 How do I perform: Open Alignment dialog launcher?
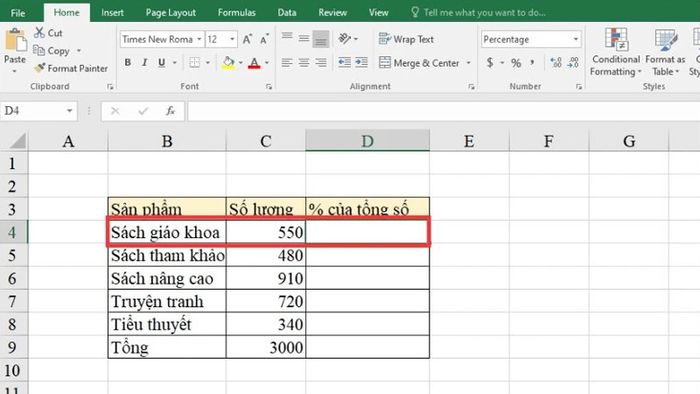471,87
